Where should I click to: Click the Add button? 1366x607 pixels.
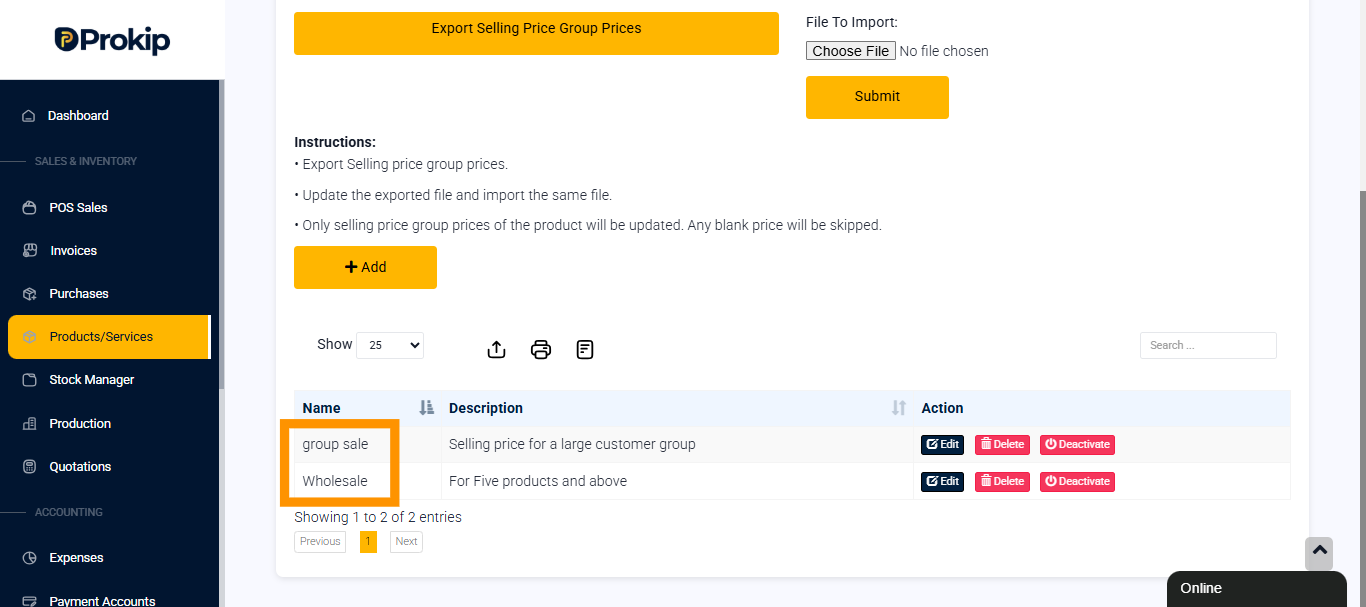tap(365, 267)
